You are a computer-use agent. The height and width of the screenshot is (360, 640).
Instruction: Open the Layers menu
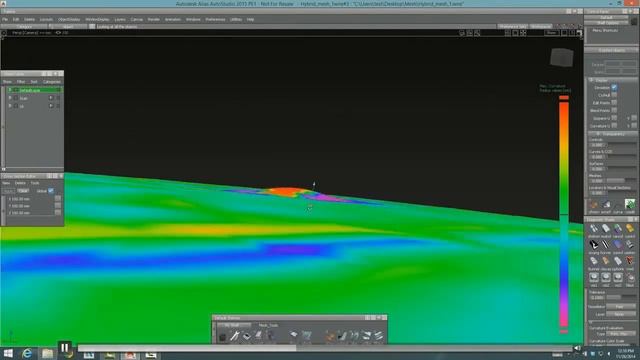tap(120, 19)
